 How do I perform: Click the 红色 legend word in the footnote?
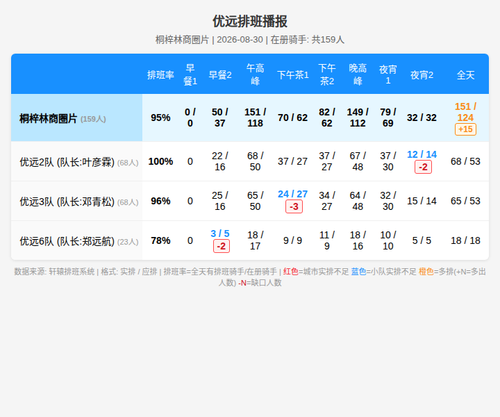coord(291,272)
